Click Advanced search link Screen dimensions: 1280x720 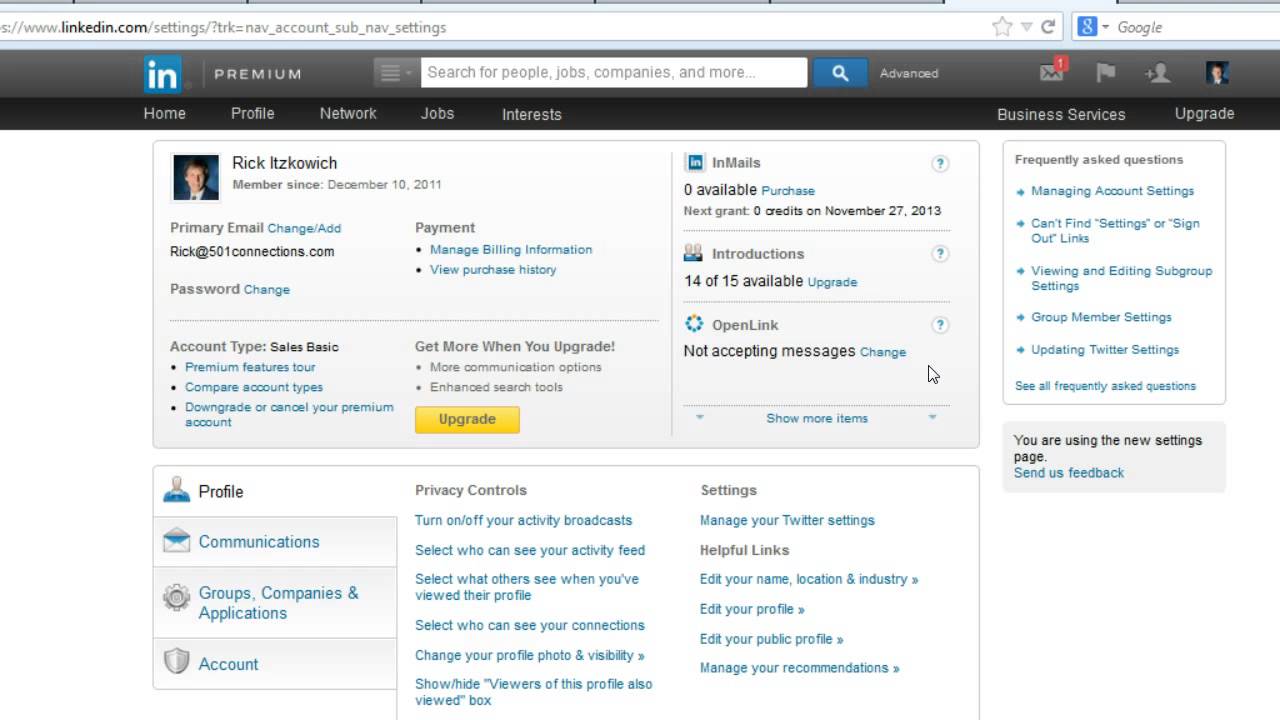[909, 73]
